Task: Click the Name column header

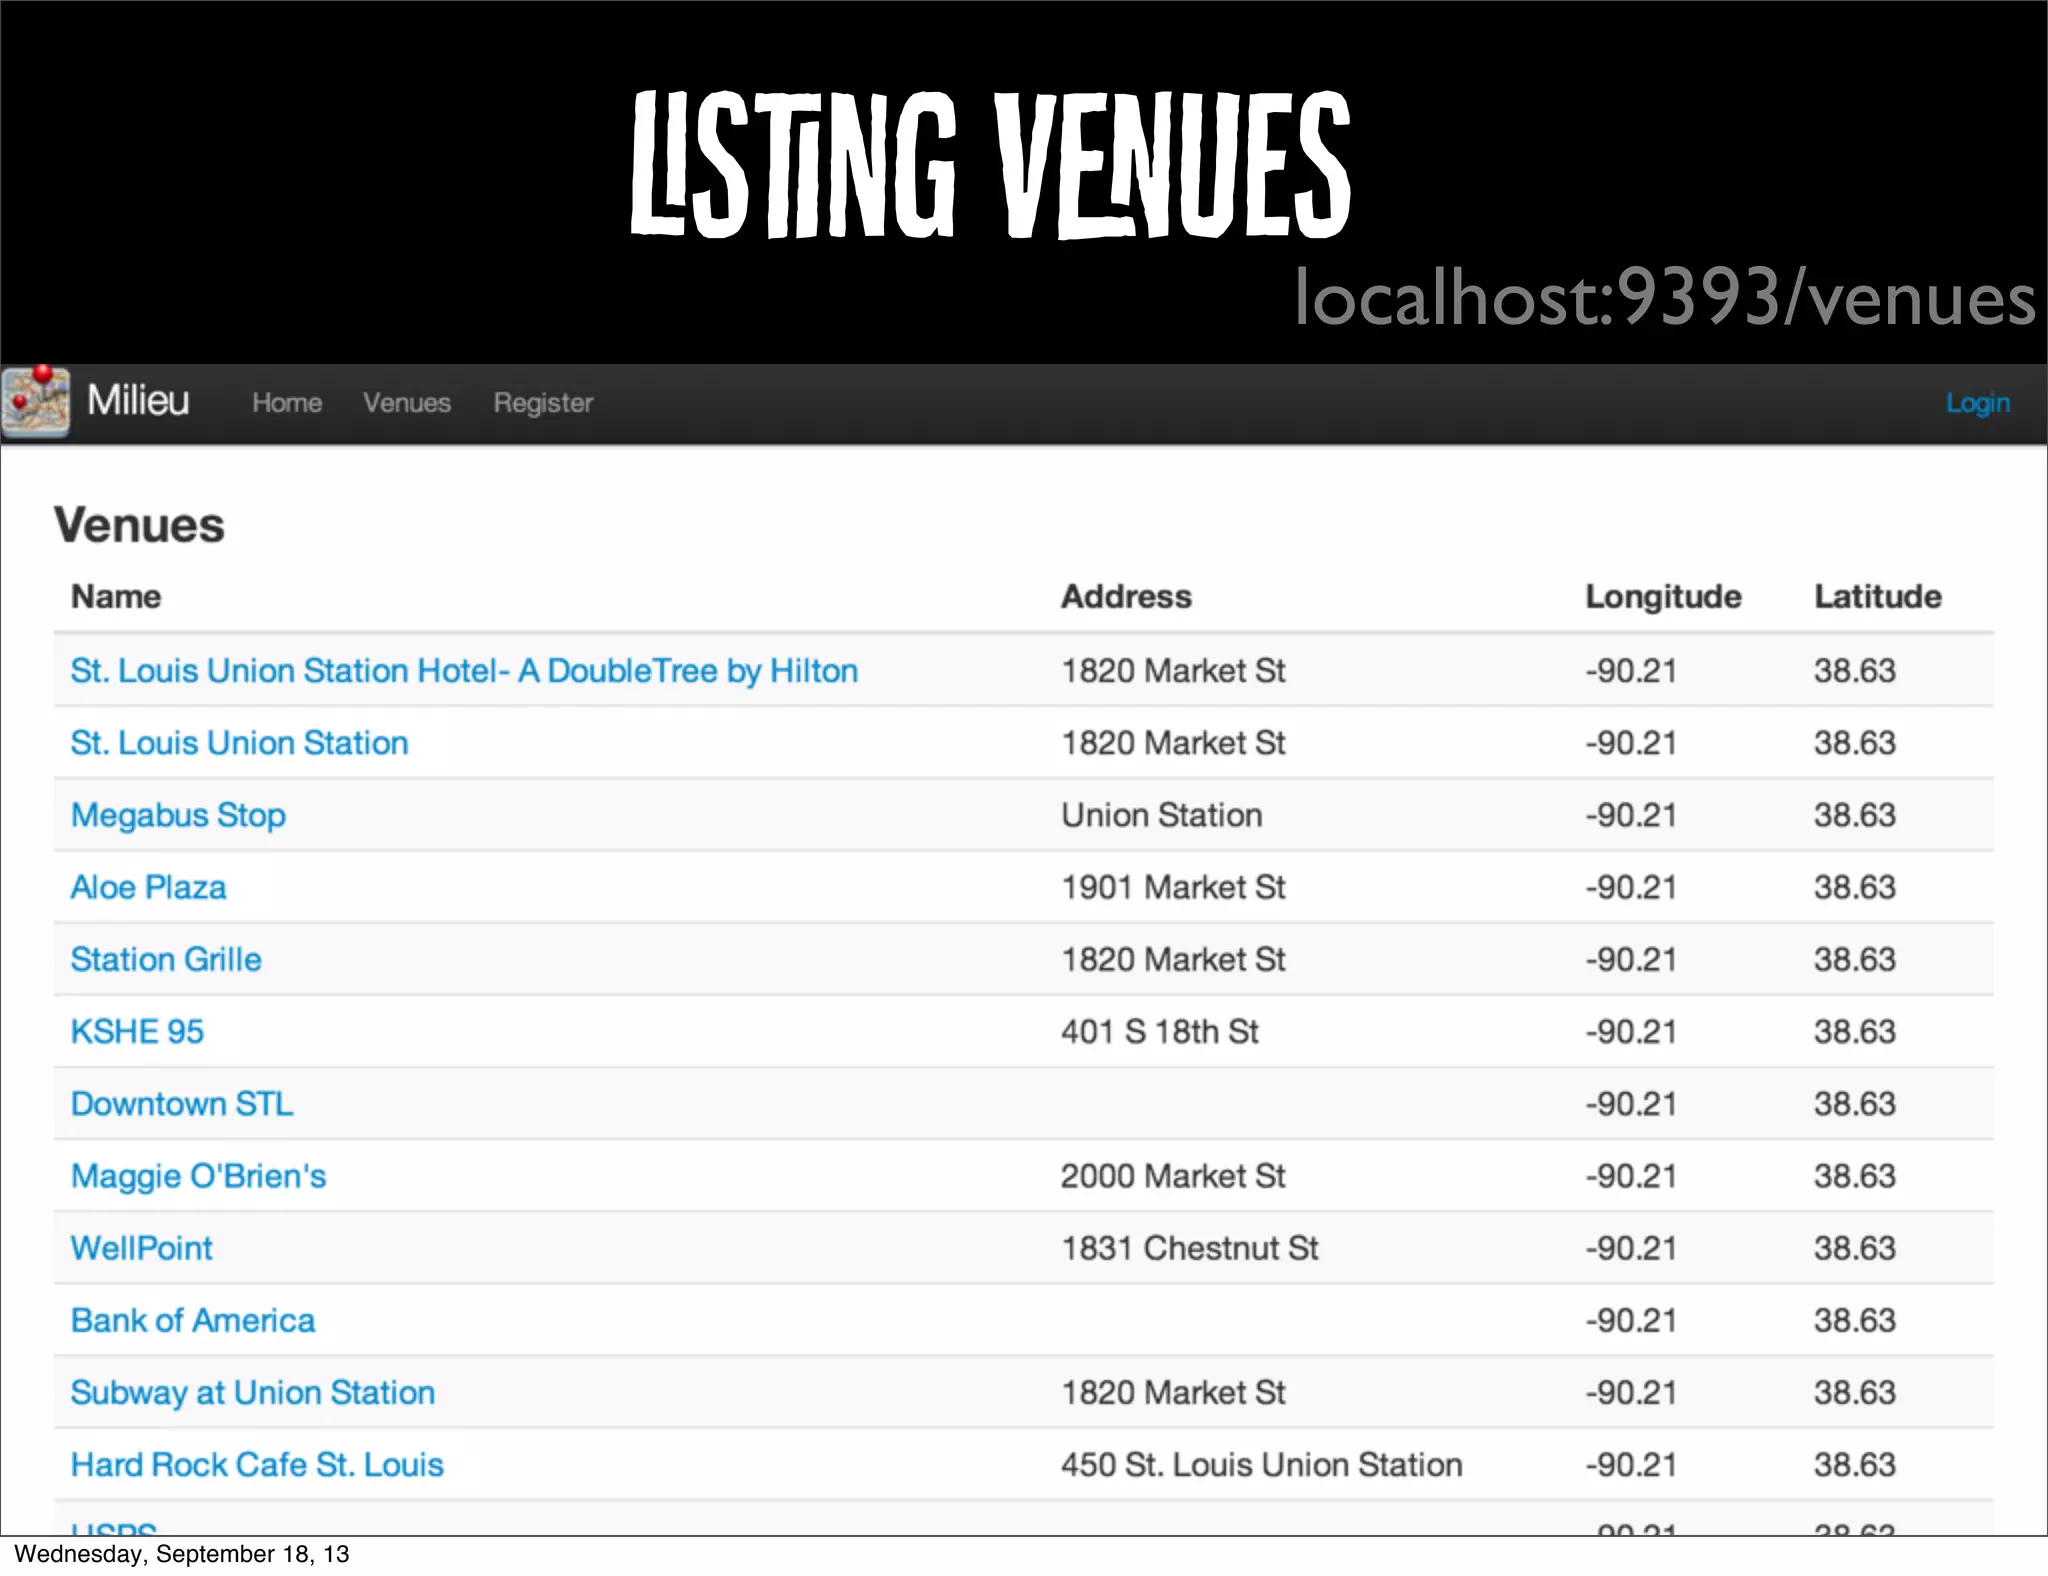Action: click(x=116, y=597)
